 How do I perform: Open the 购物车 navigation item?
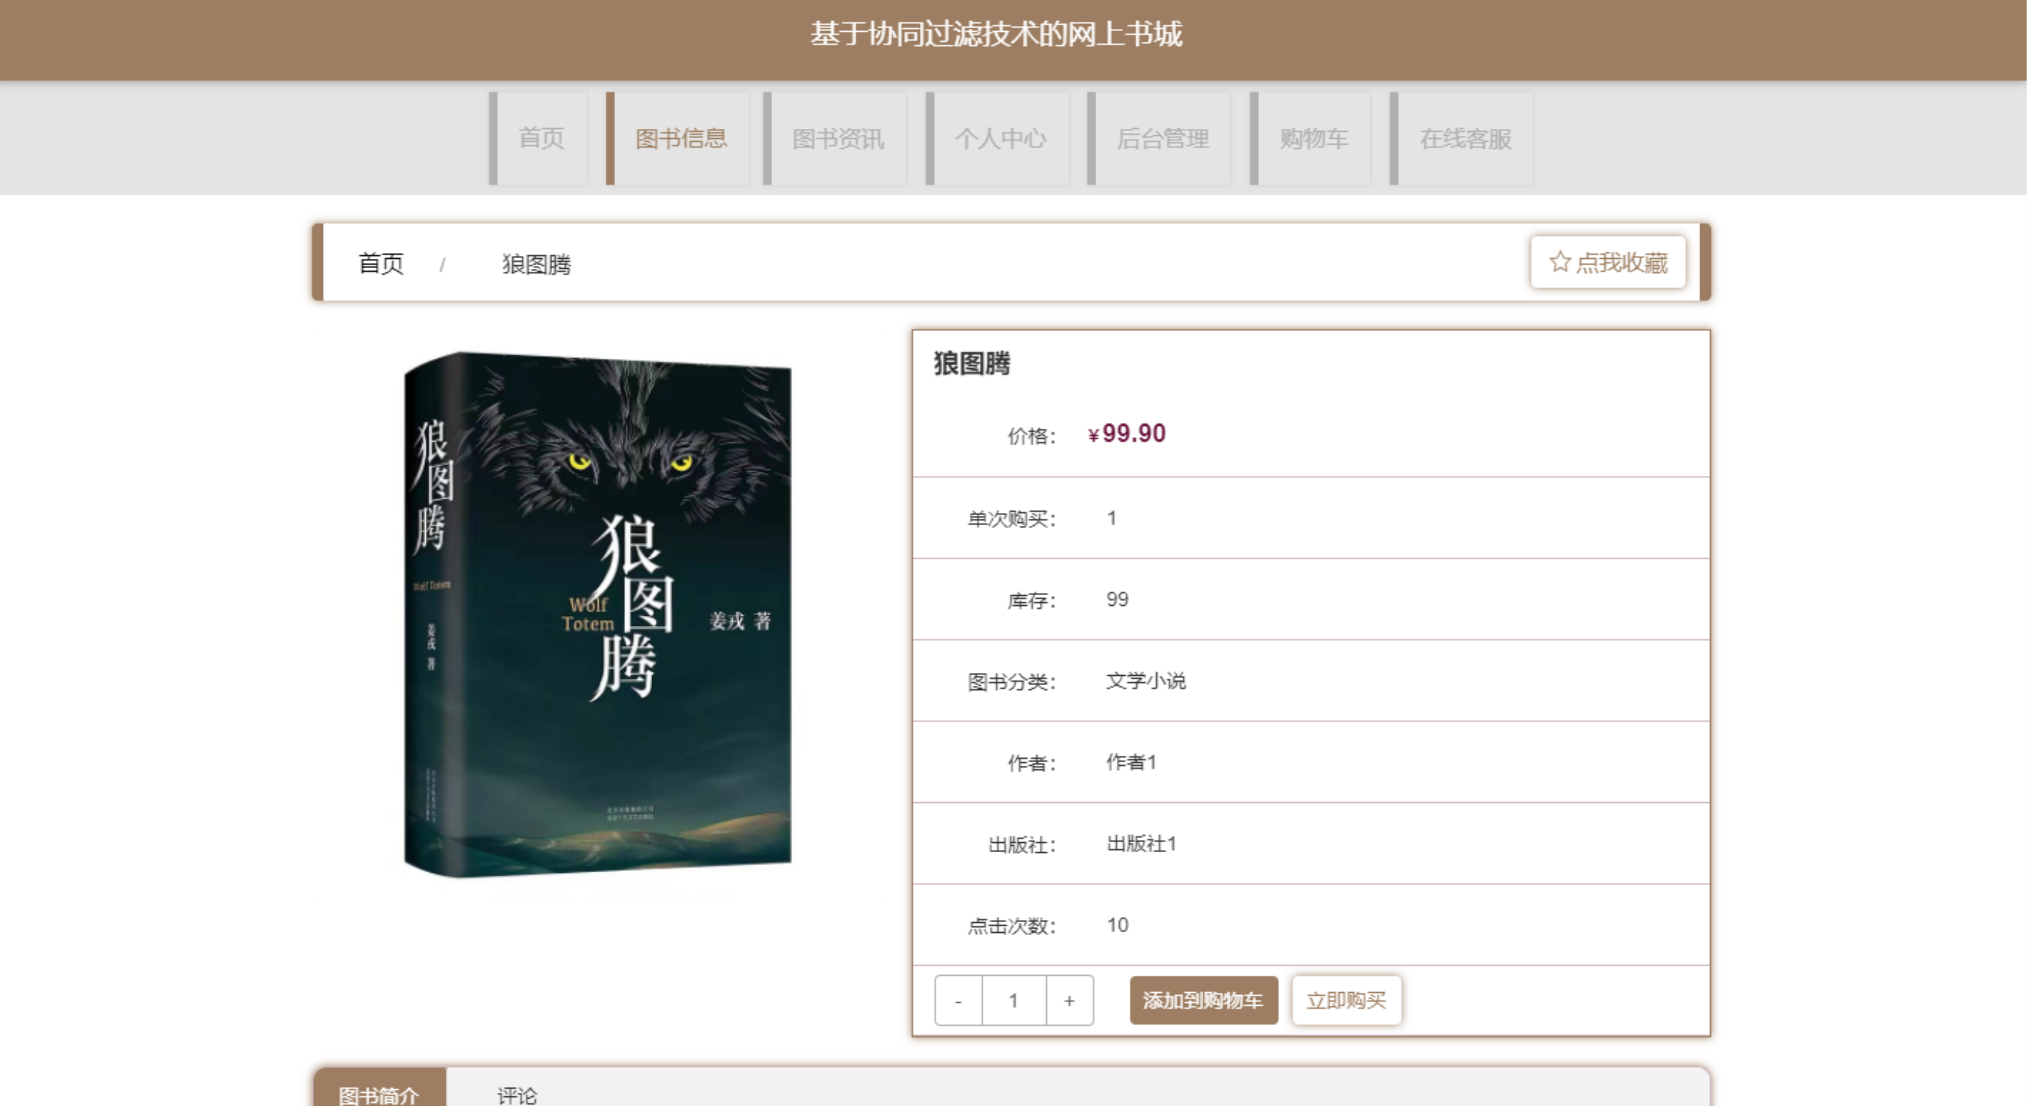(x=1311, y=138)
